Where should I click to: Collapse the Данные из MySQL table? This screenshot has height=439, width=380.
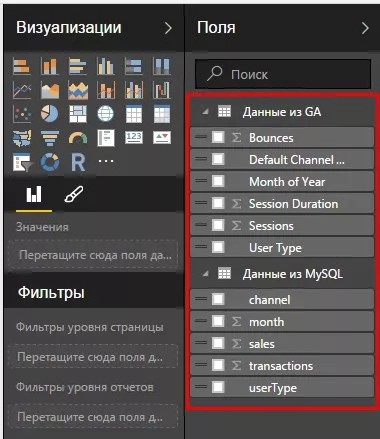205,274
